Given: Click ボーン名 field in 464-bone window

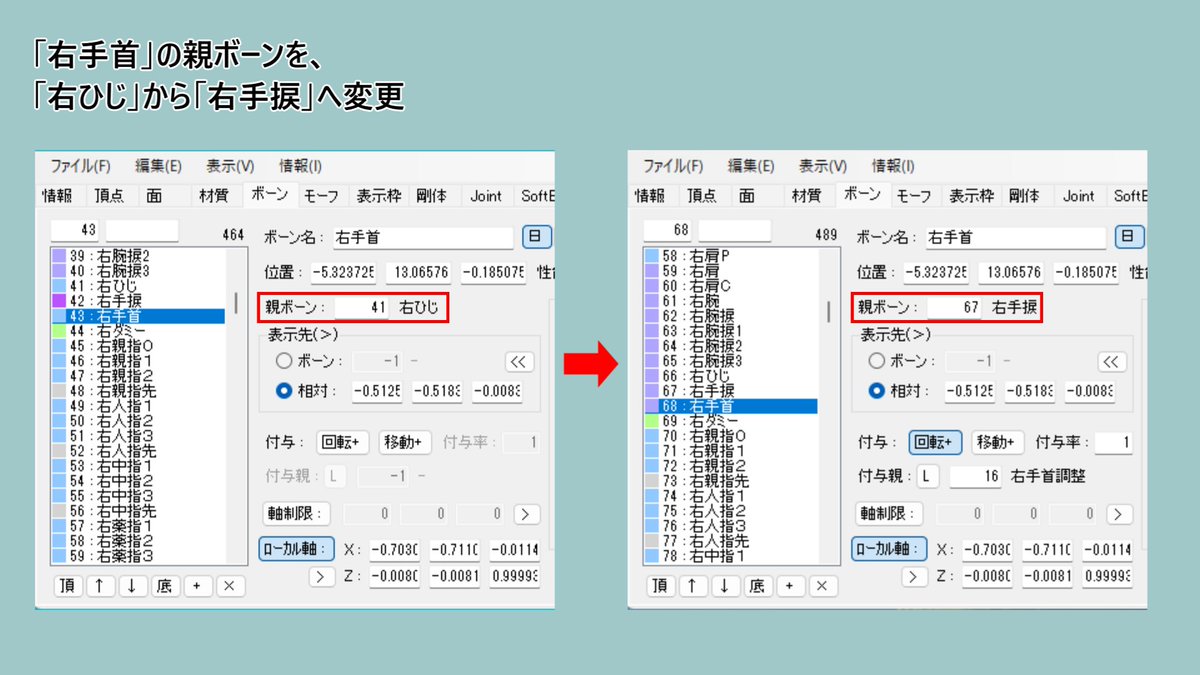Looking at the screenshot, I should coord(423,238).
